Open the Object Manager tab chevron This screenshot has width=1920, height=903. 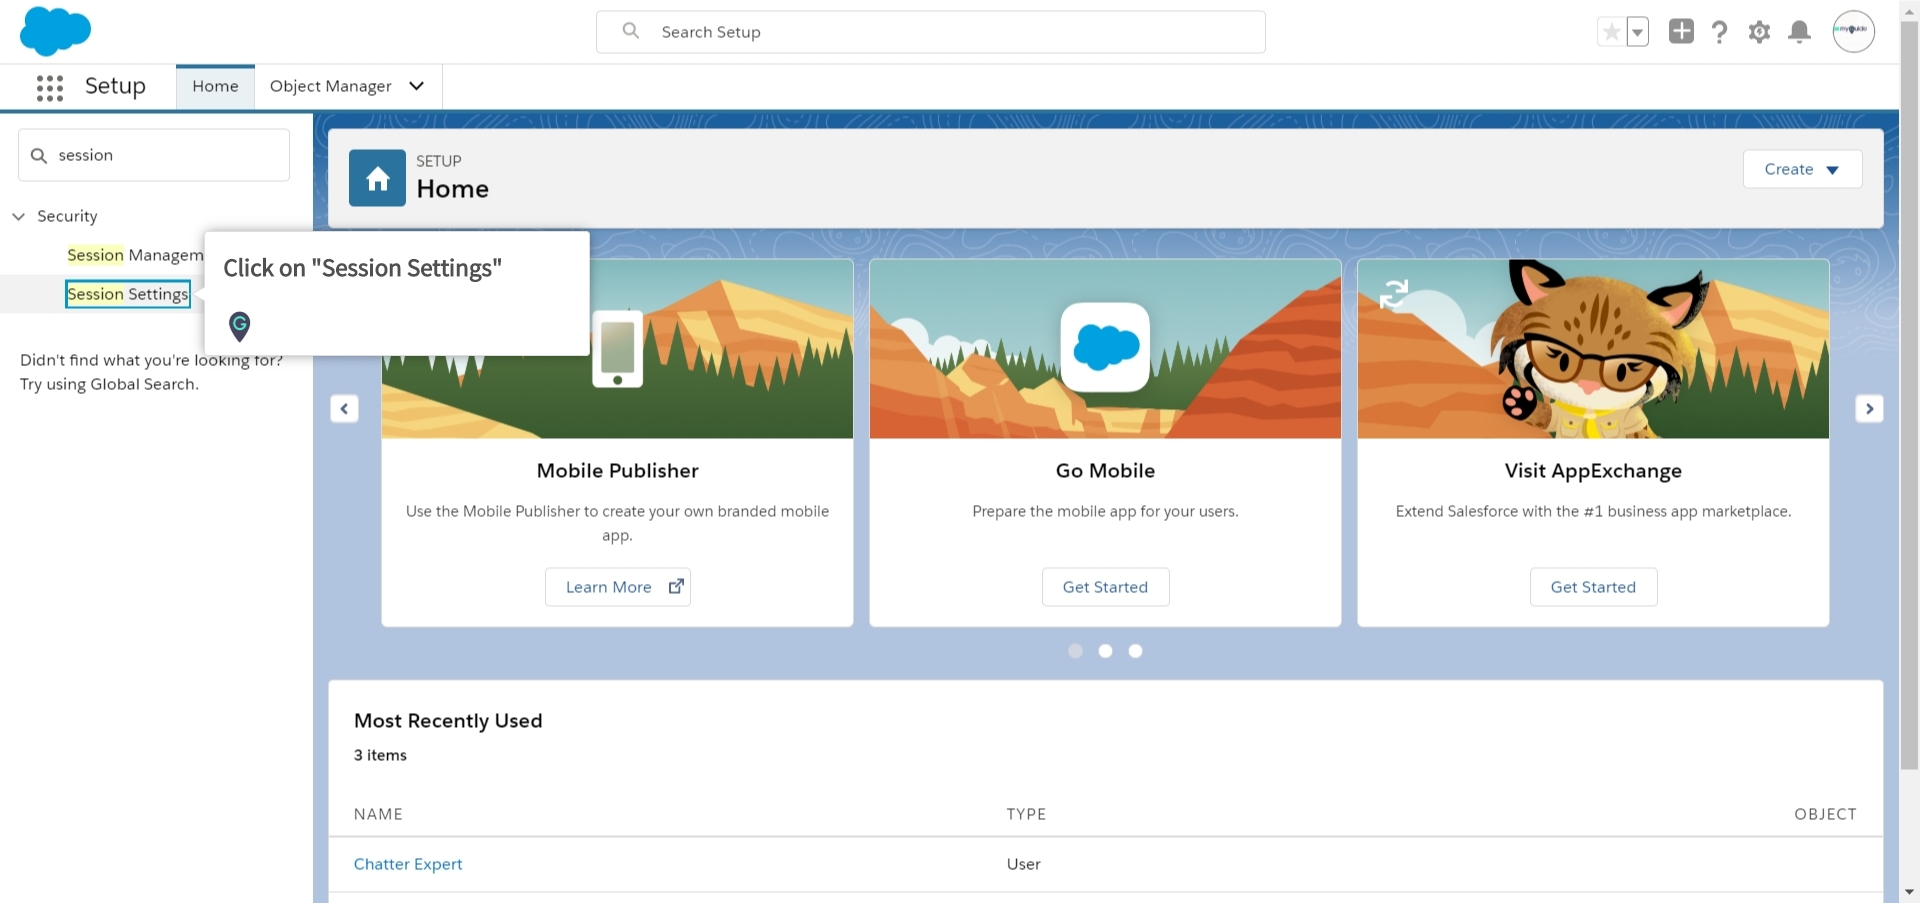(x=417, y=86)
